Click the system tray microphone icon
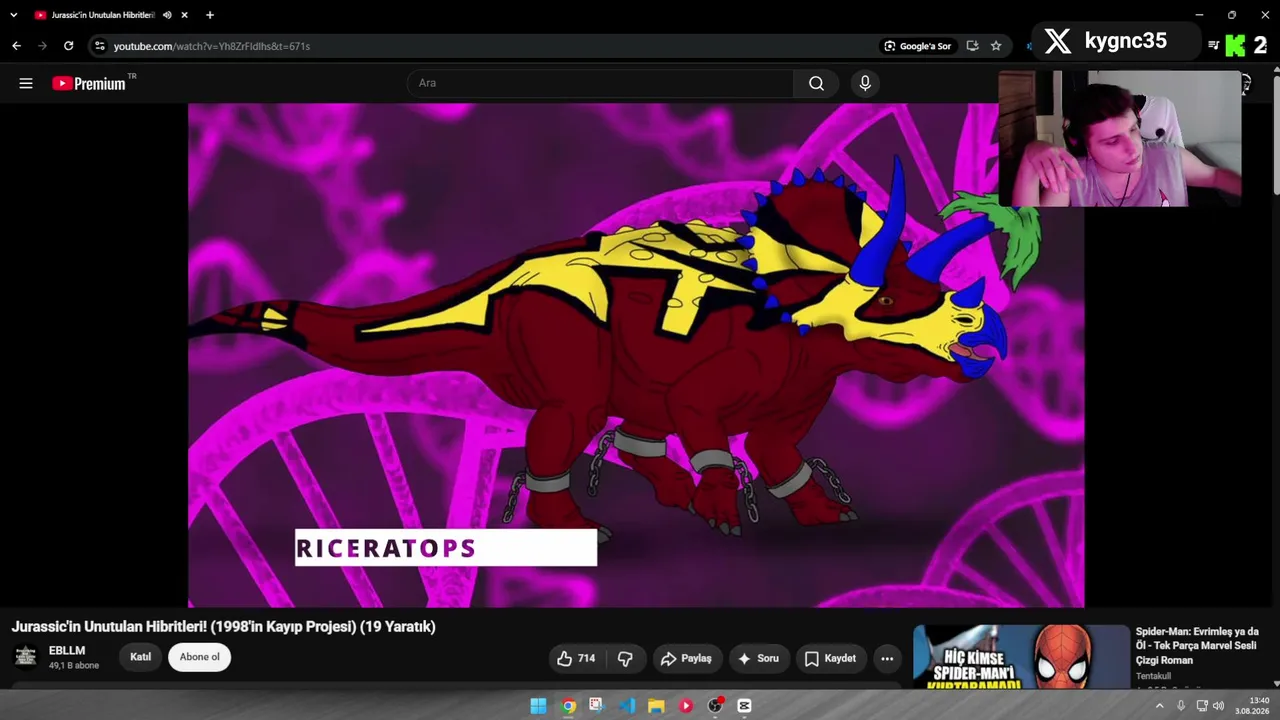The width and height of the screenshot is (1280, 720). click(1181, 706)
